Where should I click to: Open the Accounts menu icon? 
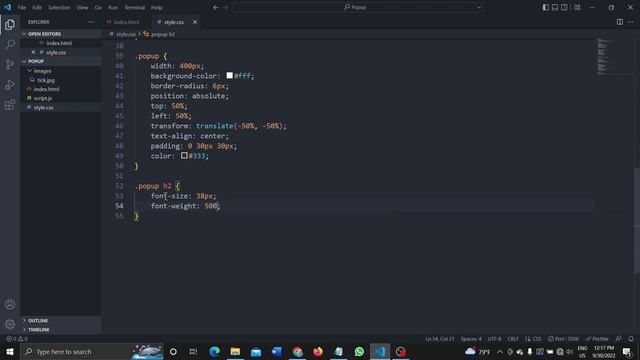coord(10,304)
